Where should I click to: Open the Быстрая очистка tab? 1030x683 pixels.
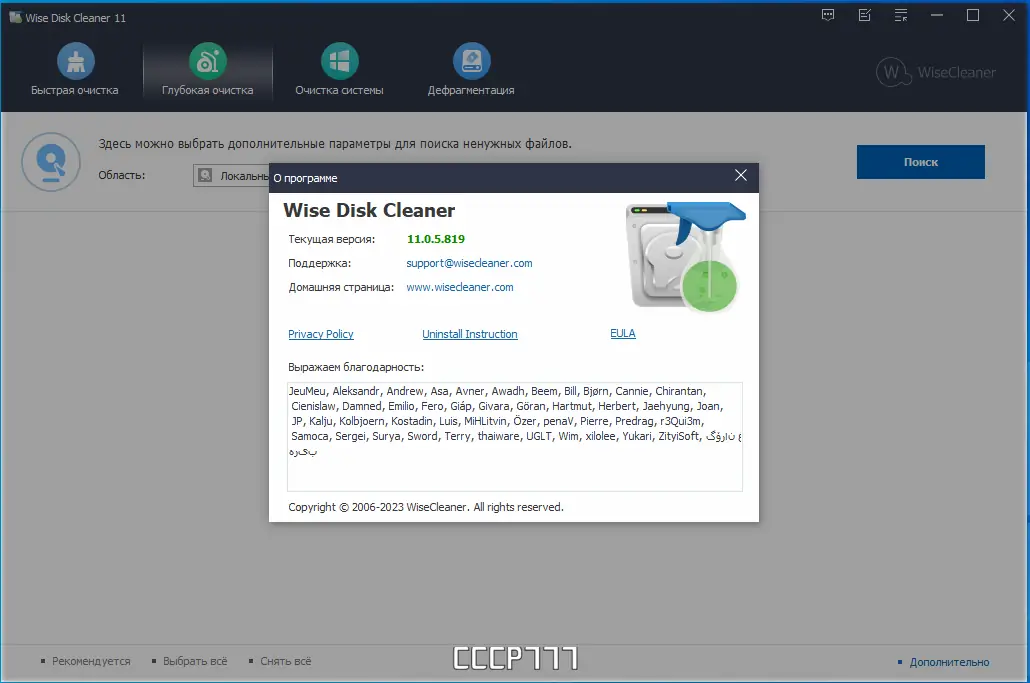pyautogui.click(x=75, y=70)
